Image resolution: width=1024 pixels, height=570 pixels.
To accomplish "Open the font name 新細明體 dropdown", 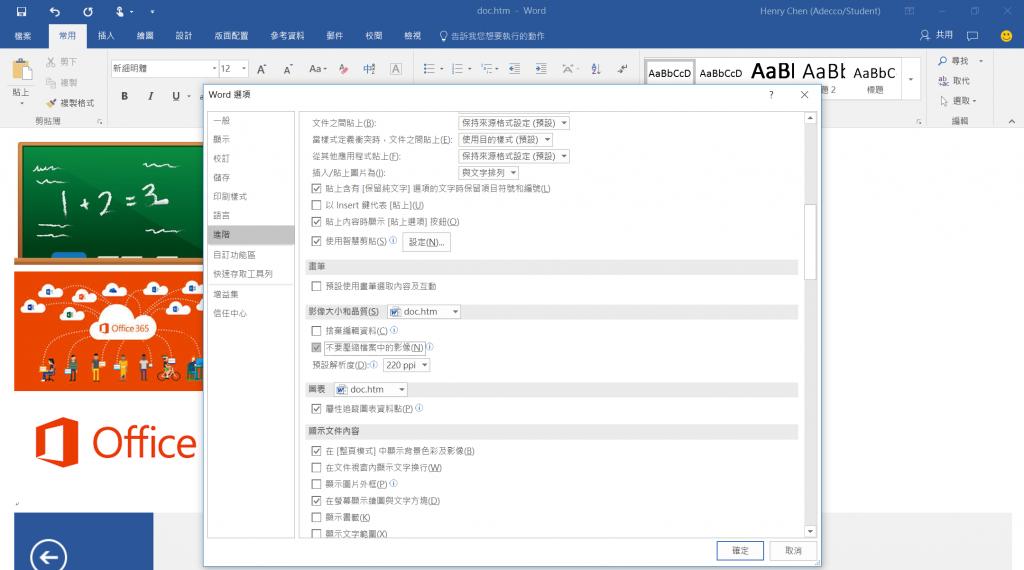I will point(214,69).
